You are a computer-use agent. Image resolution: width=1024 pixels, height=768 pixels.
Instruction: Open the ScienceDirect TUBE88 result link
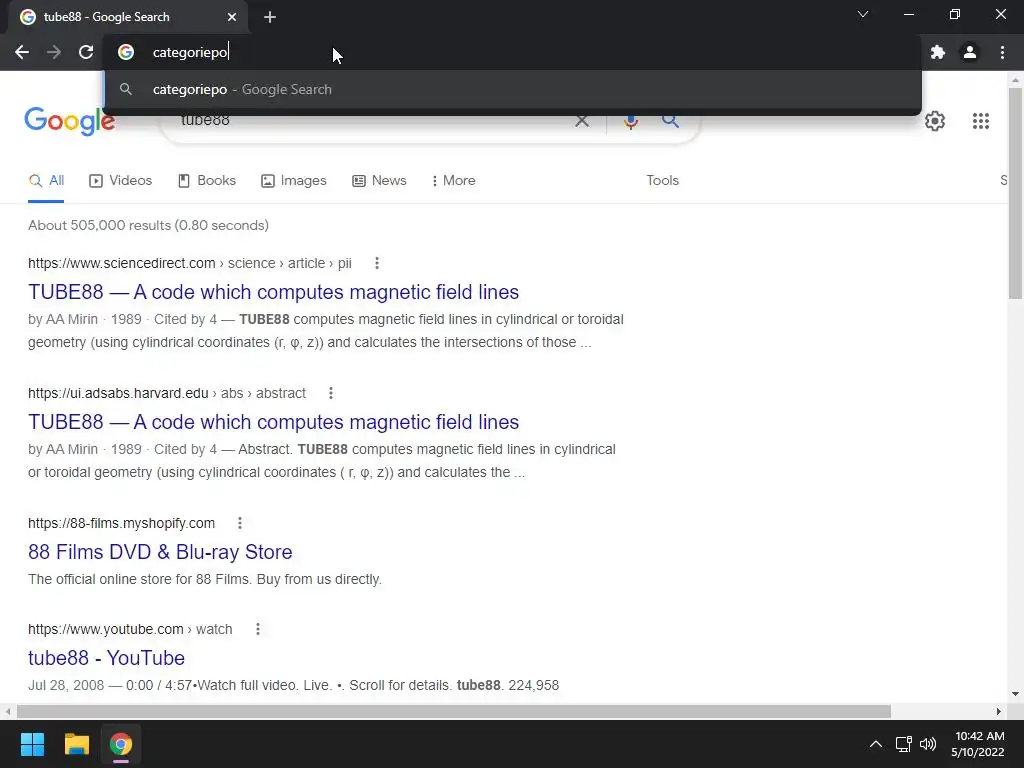pos(274,292)
